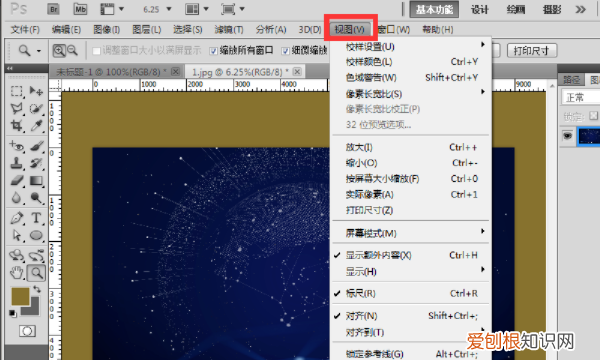Select the Gradient tool
Viewport: 600px width, 360px height.
click(x=36, y=181)
